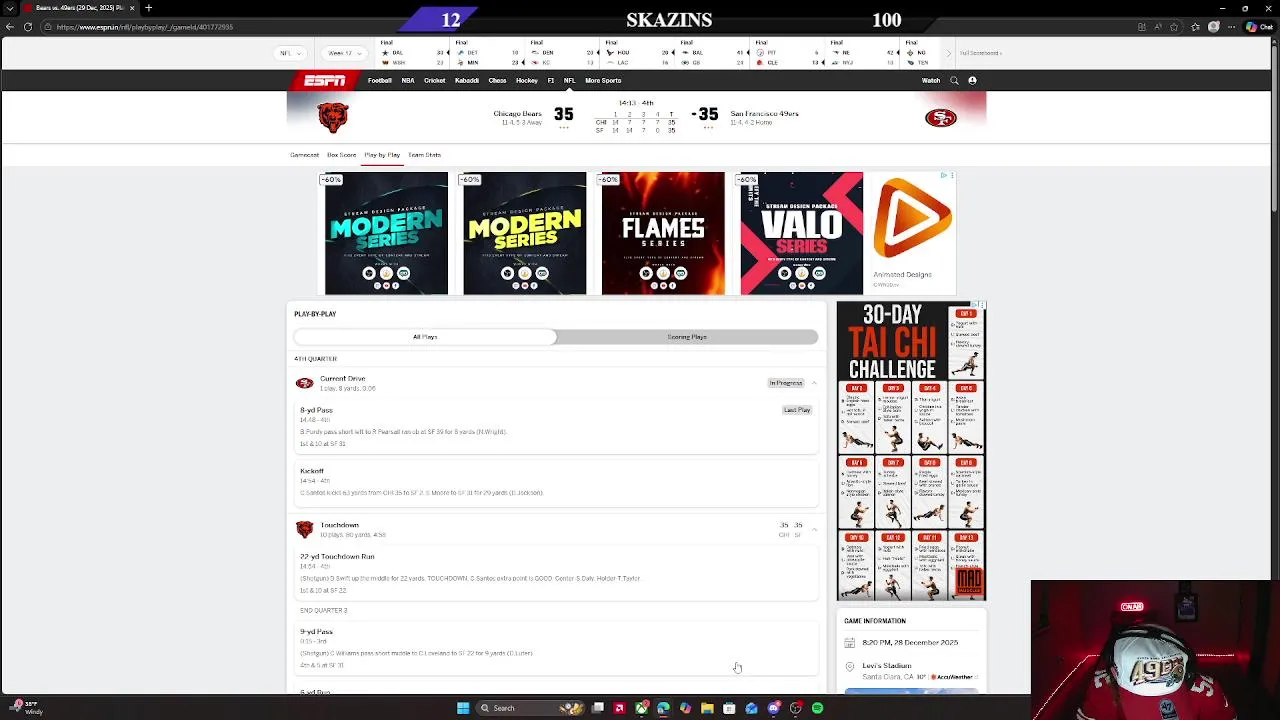Screen dimensions: 1280x720
Task: Click the Chicago Bears logo in header
Action: (333, 117)
